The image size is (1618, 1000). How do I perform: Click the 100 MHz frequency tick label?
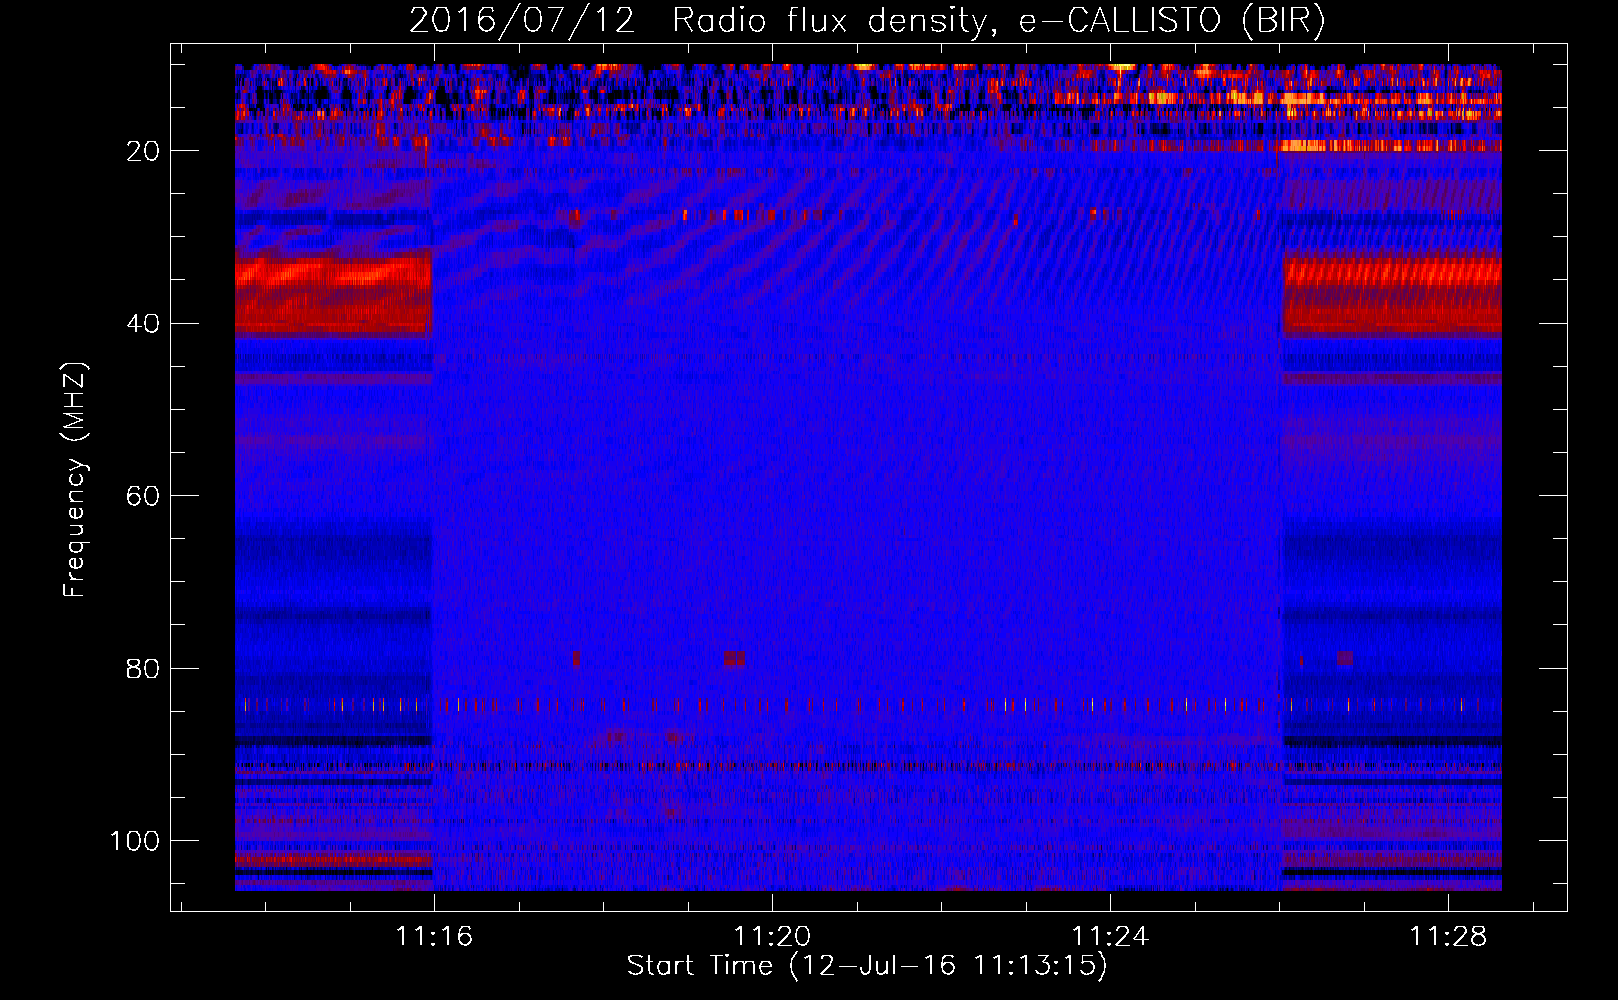pyautogui.click(x=135, y=841)
